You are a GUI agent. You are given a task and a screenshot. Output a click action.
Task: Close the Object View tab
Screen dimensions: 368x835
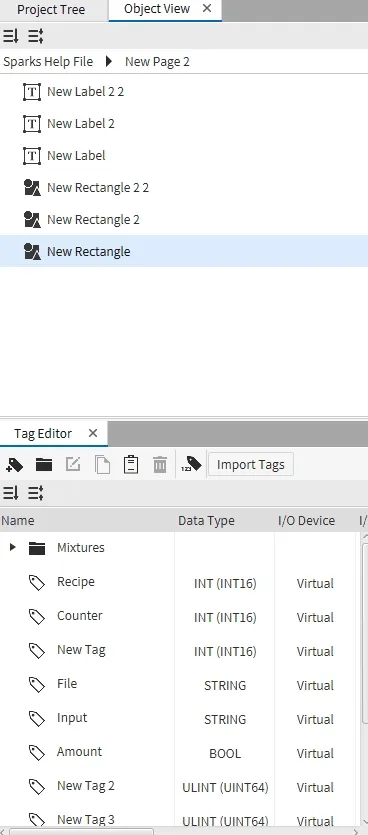[207, 9]
